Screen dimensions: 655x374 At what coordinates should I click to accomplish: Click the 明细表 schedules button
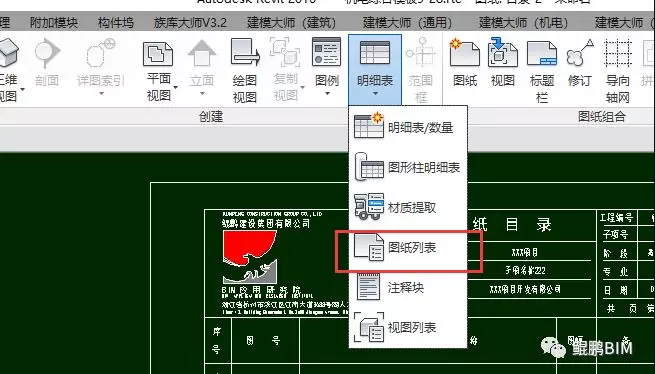pos(375,69)
